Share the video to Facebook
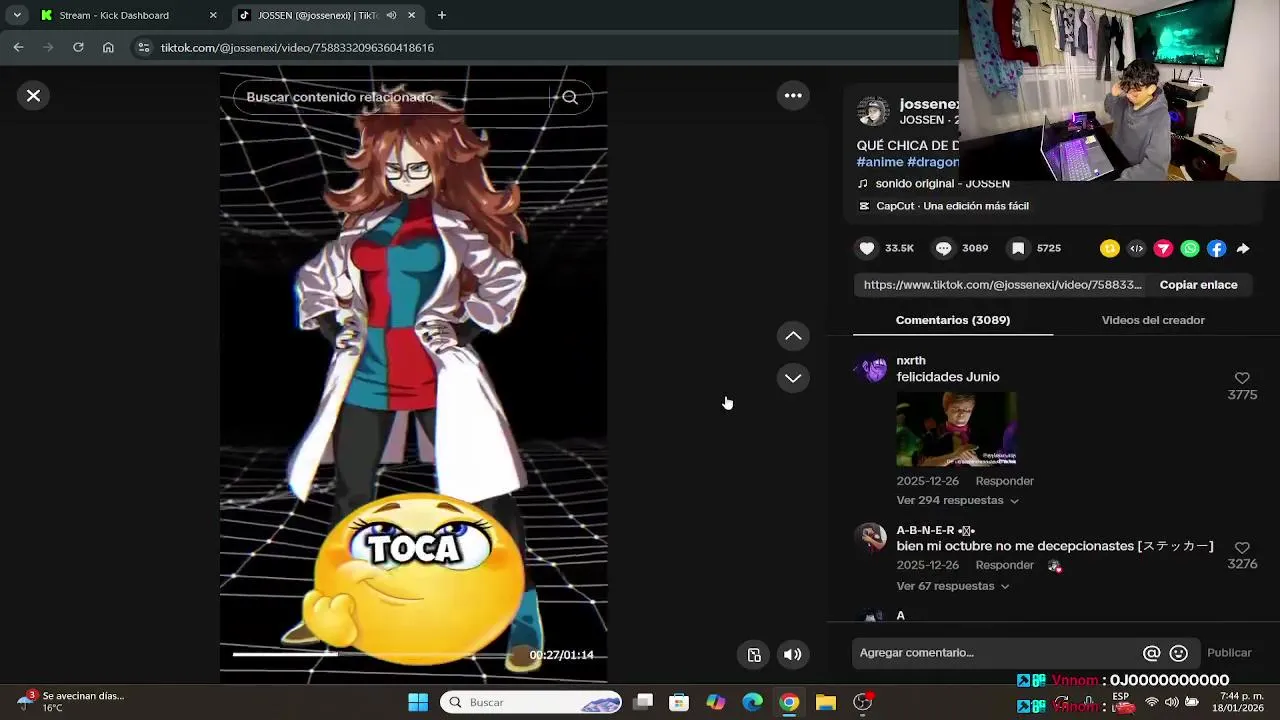The height and width of the screenshot is (720, 1280). (x=1216, y=249)
